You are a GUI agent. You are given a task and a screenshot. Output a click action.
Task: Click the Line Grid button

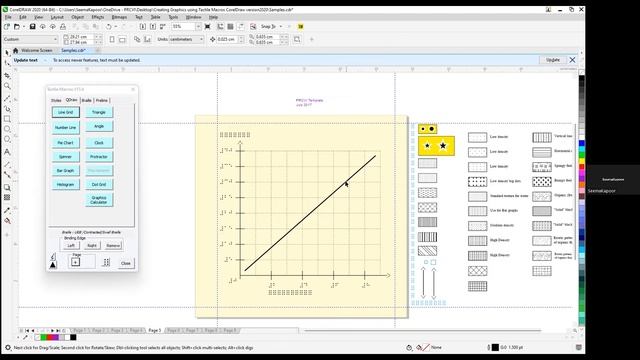tap(66, 112)
